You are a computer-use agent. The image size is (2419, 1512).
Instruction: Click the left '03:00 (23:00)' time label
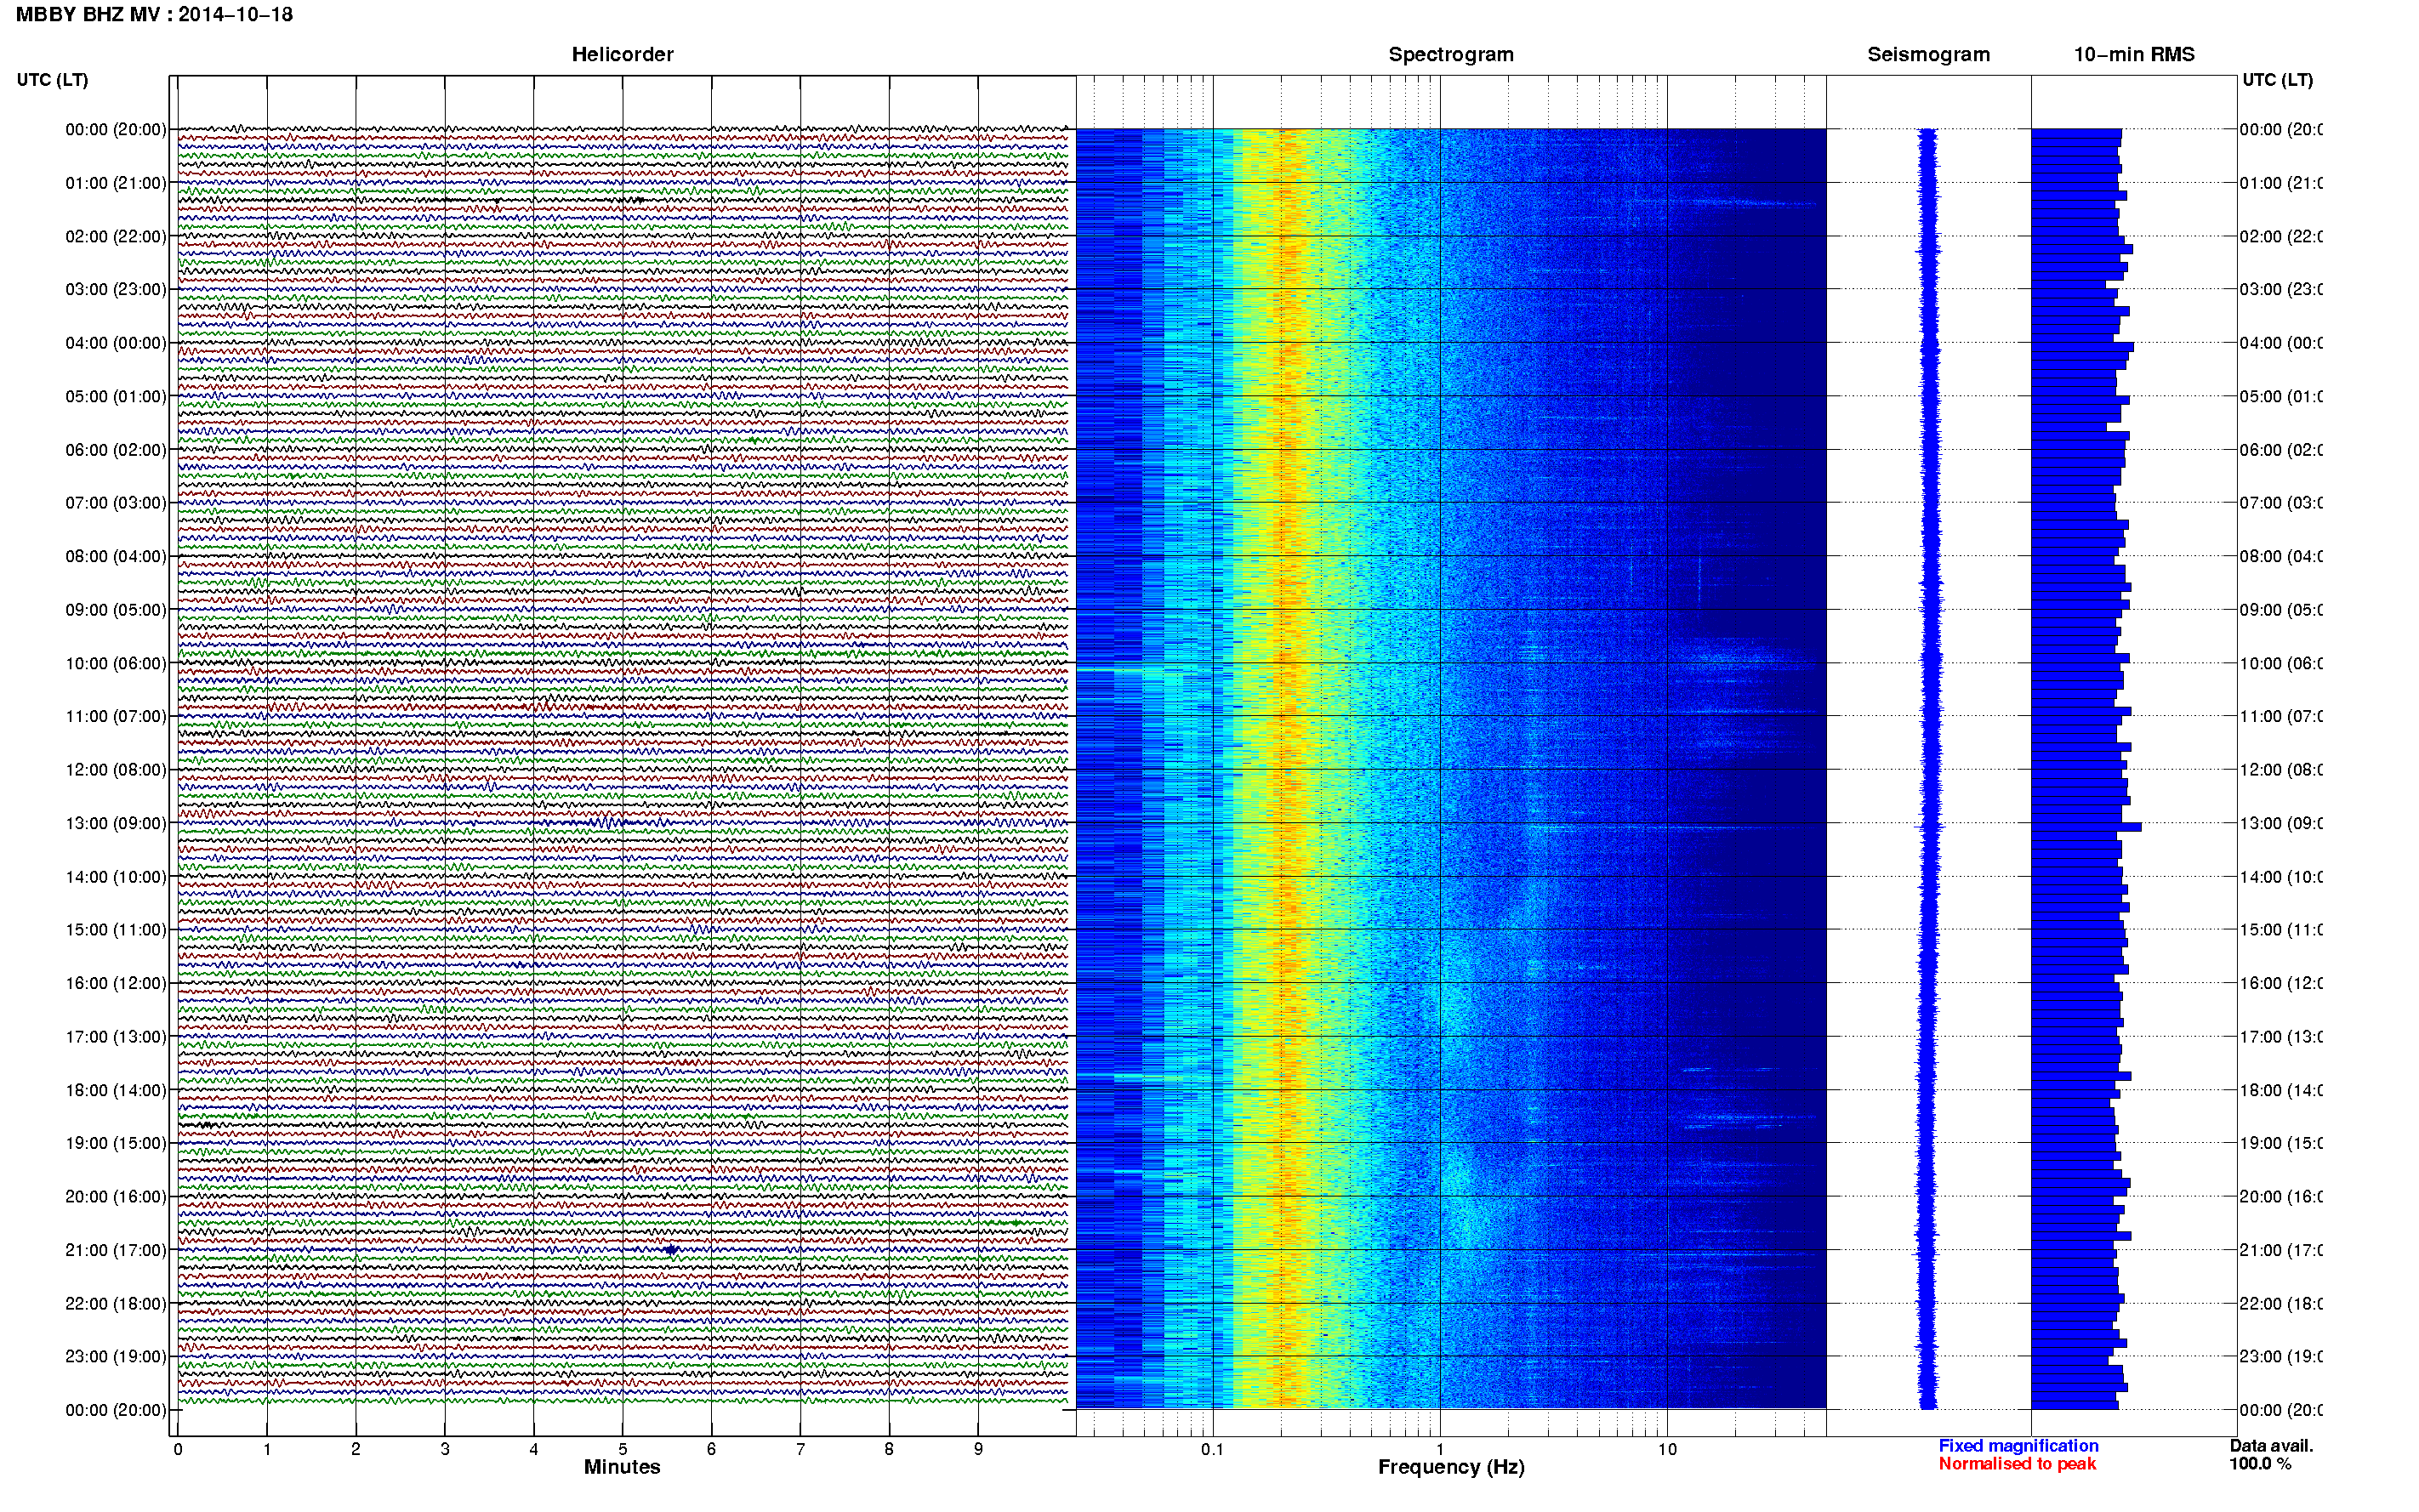116,289
